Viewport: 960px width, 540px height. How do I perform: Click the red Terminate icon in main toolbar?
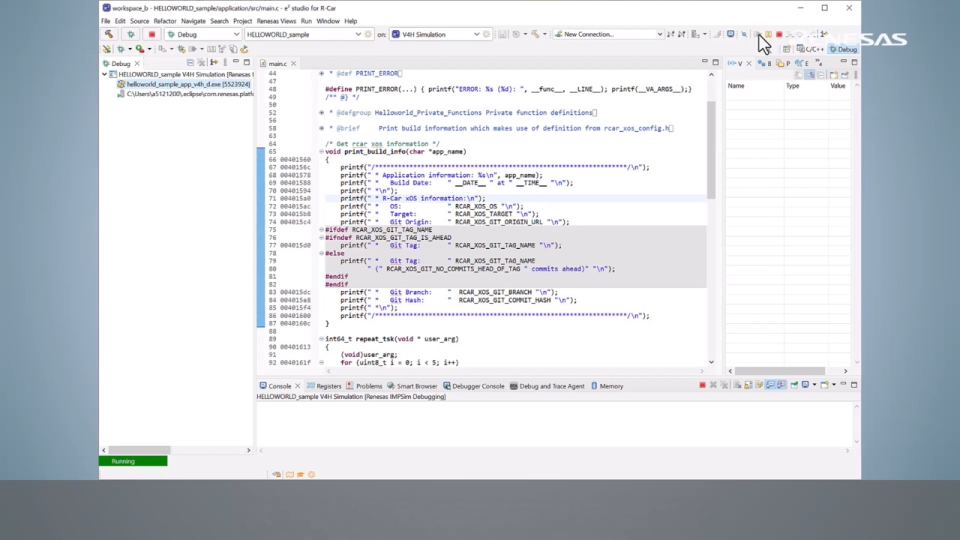coord(779,34)
